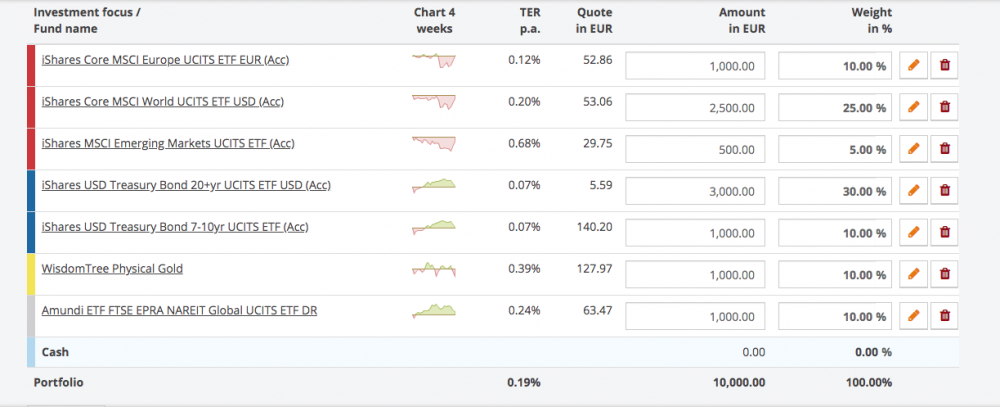
Task: Trash the WisdomTree Physical Gold entry
Action: coord(943,274)
